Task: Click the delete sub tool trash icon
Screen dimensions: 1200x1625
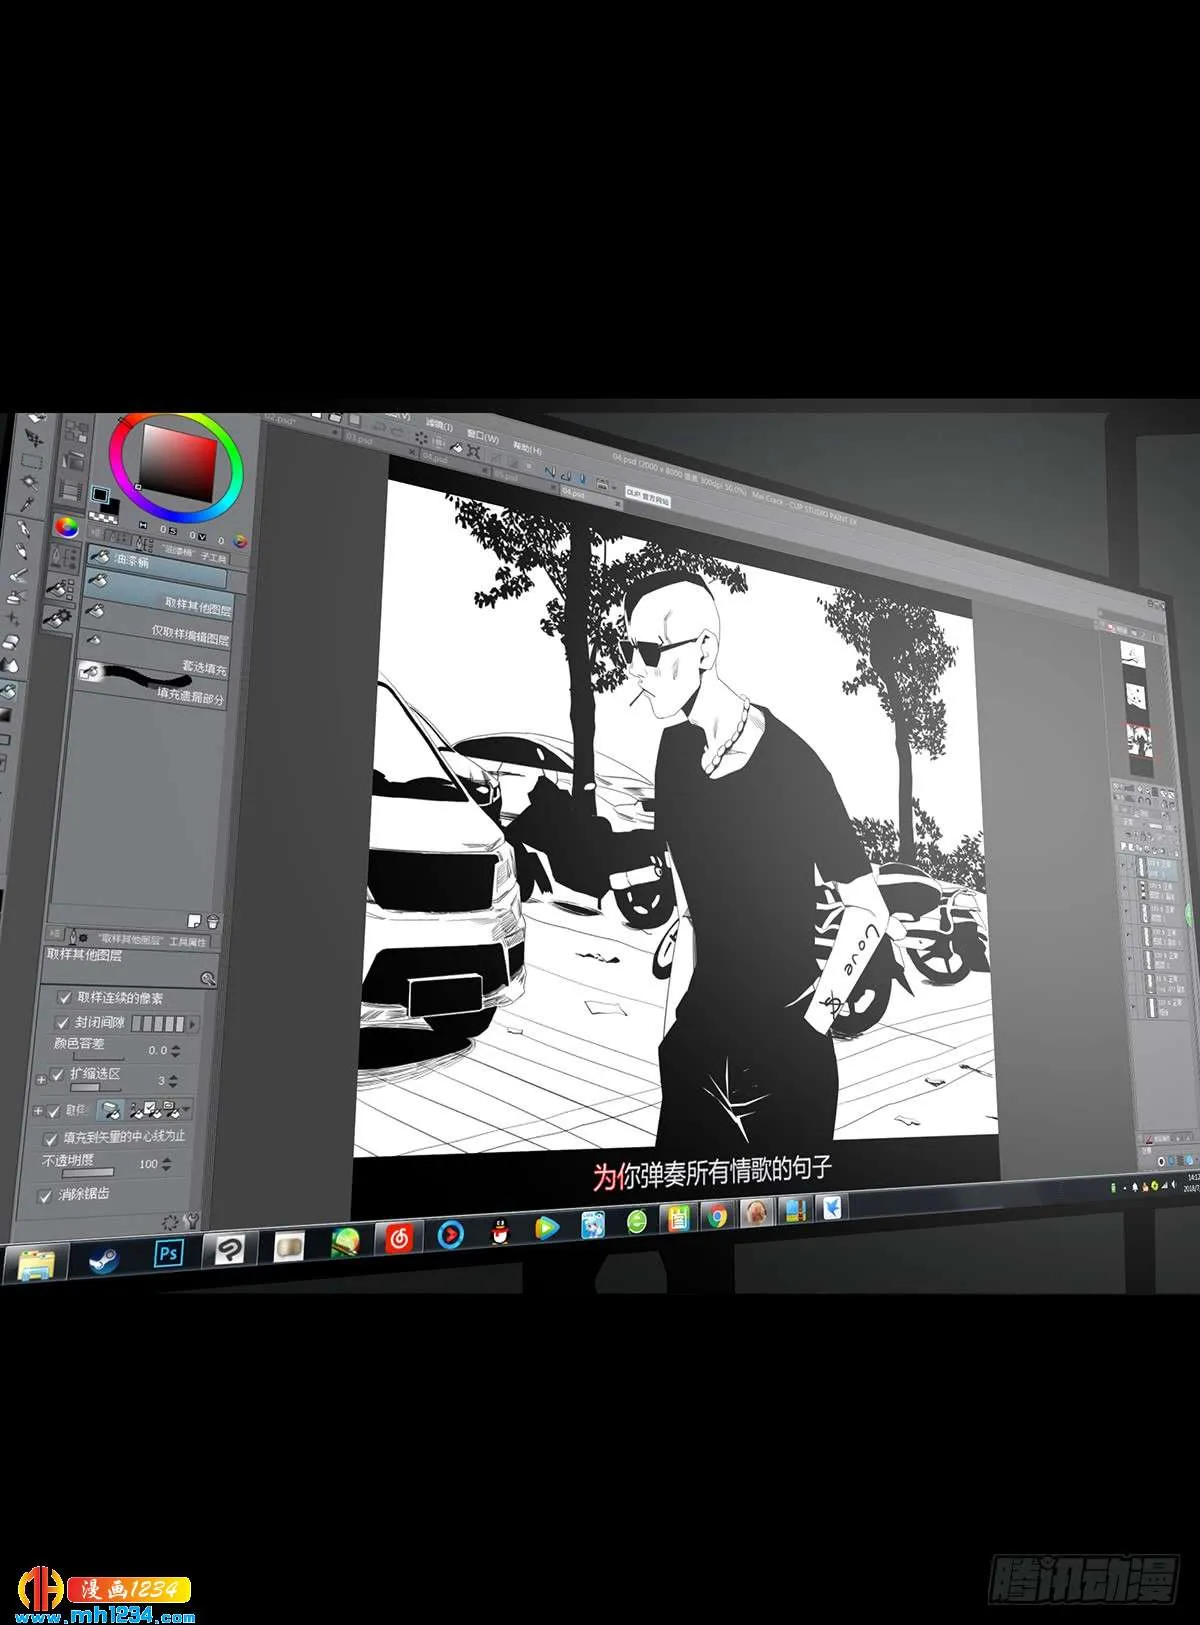Action: (213, 922)
